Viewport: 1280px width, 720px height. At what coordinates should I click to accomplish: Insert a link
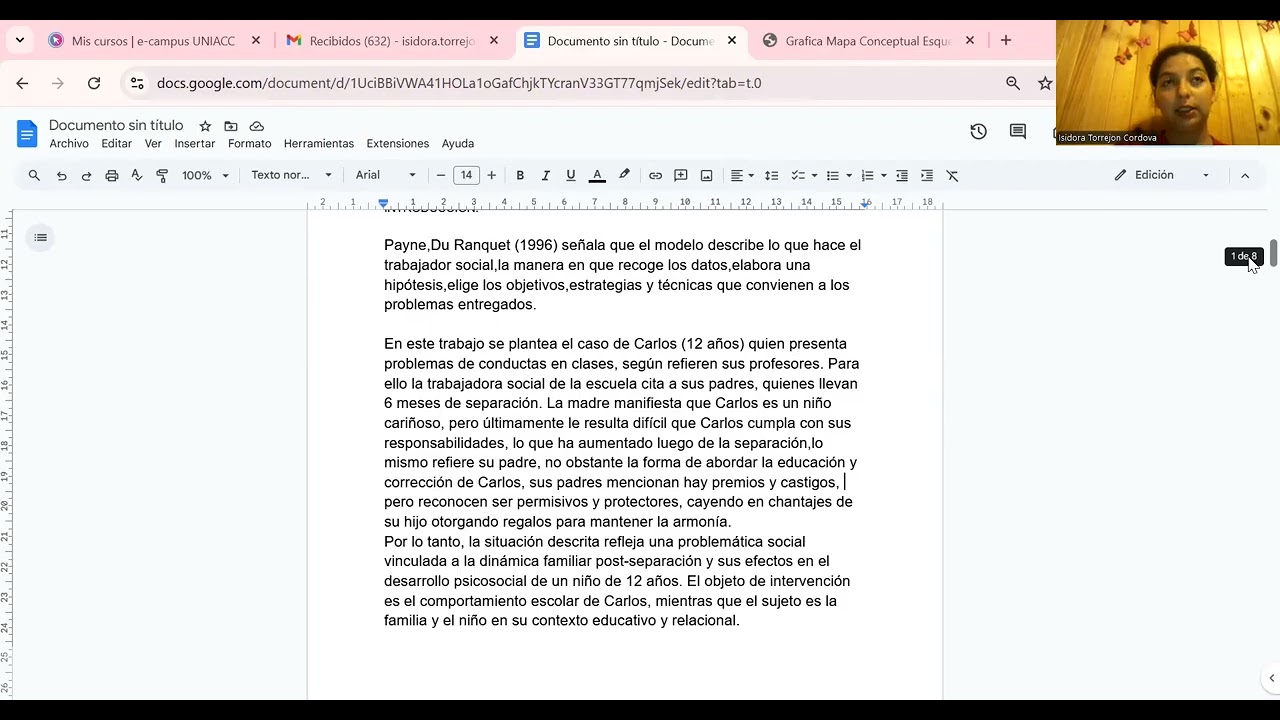(655, 175)
